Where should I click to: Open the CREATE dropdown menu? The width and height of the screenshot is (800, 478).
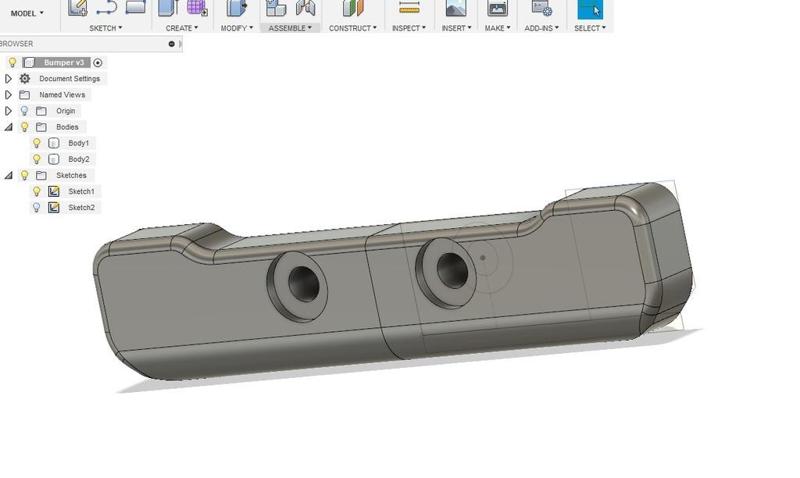(x=182, y=28)
